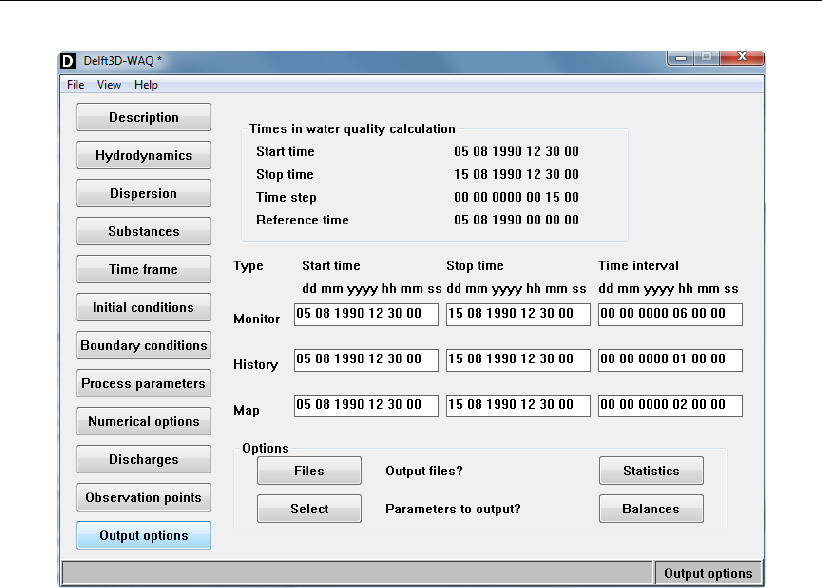Click the 'Time interval' column header

coord(639,266)
